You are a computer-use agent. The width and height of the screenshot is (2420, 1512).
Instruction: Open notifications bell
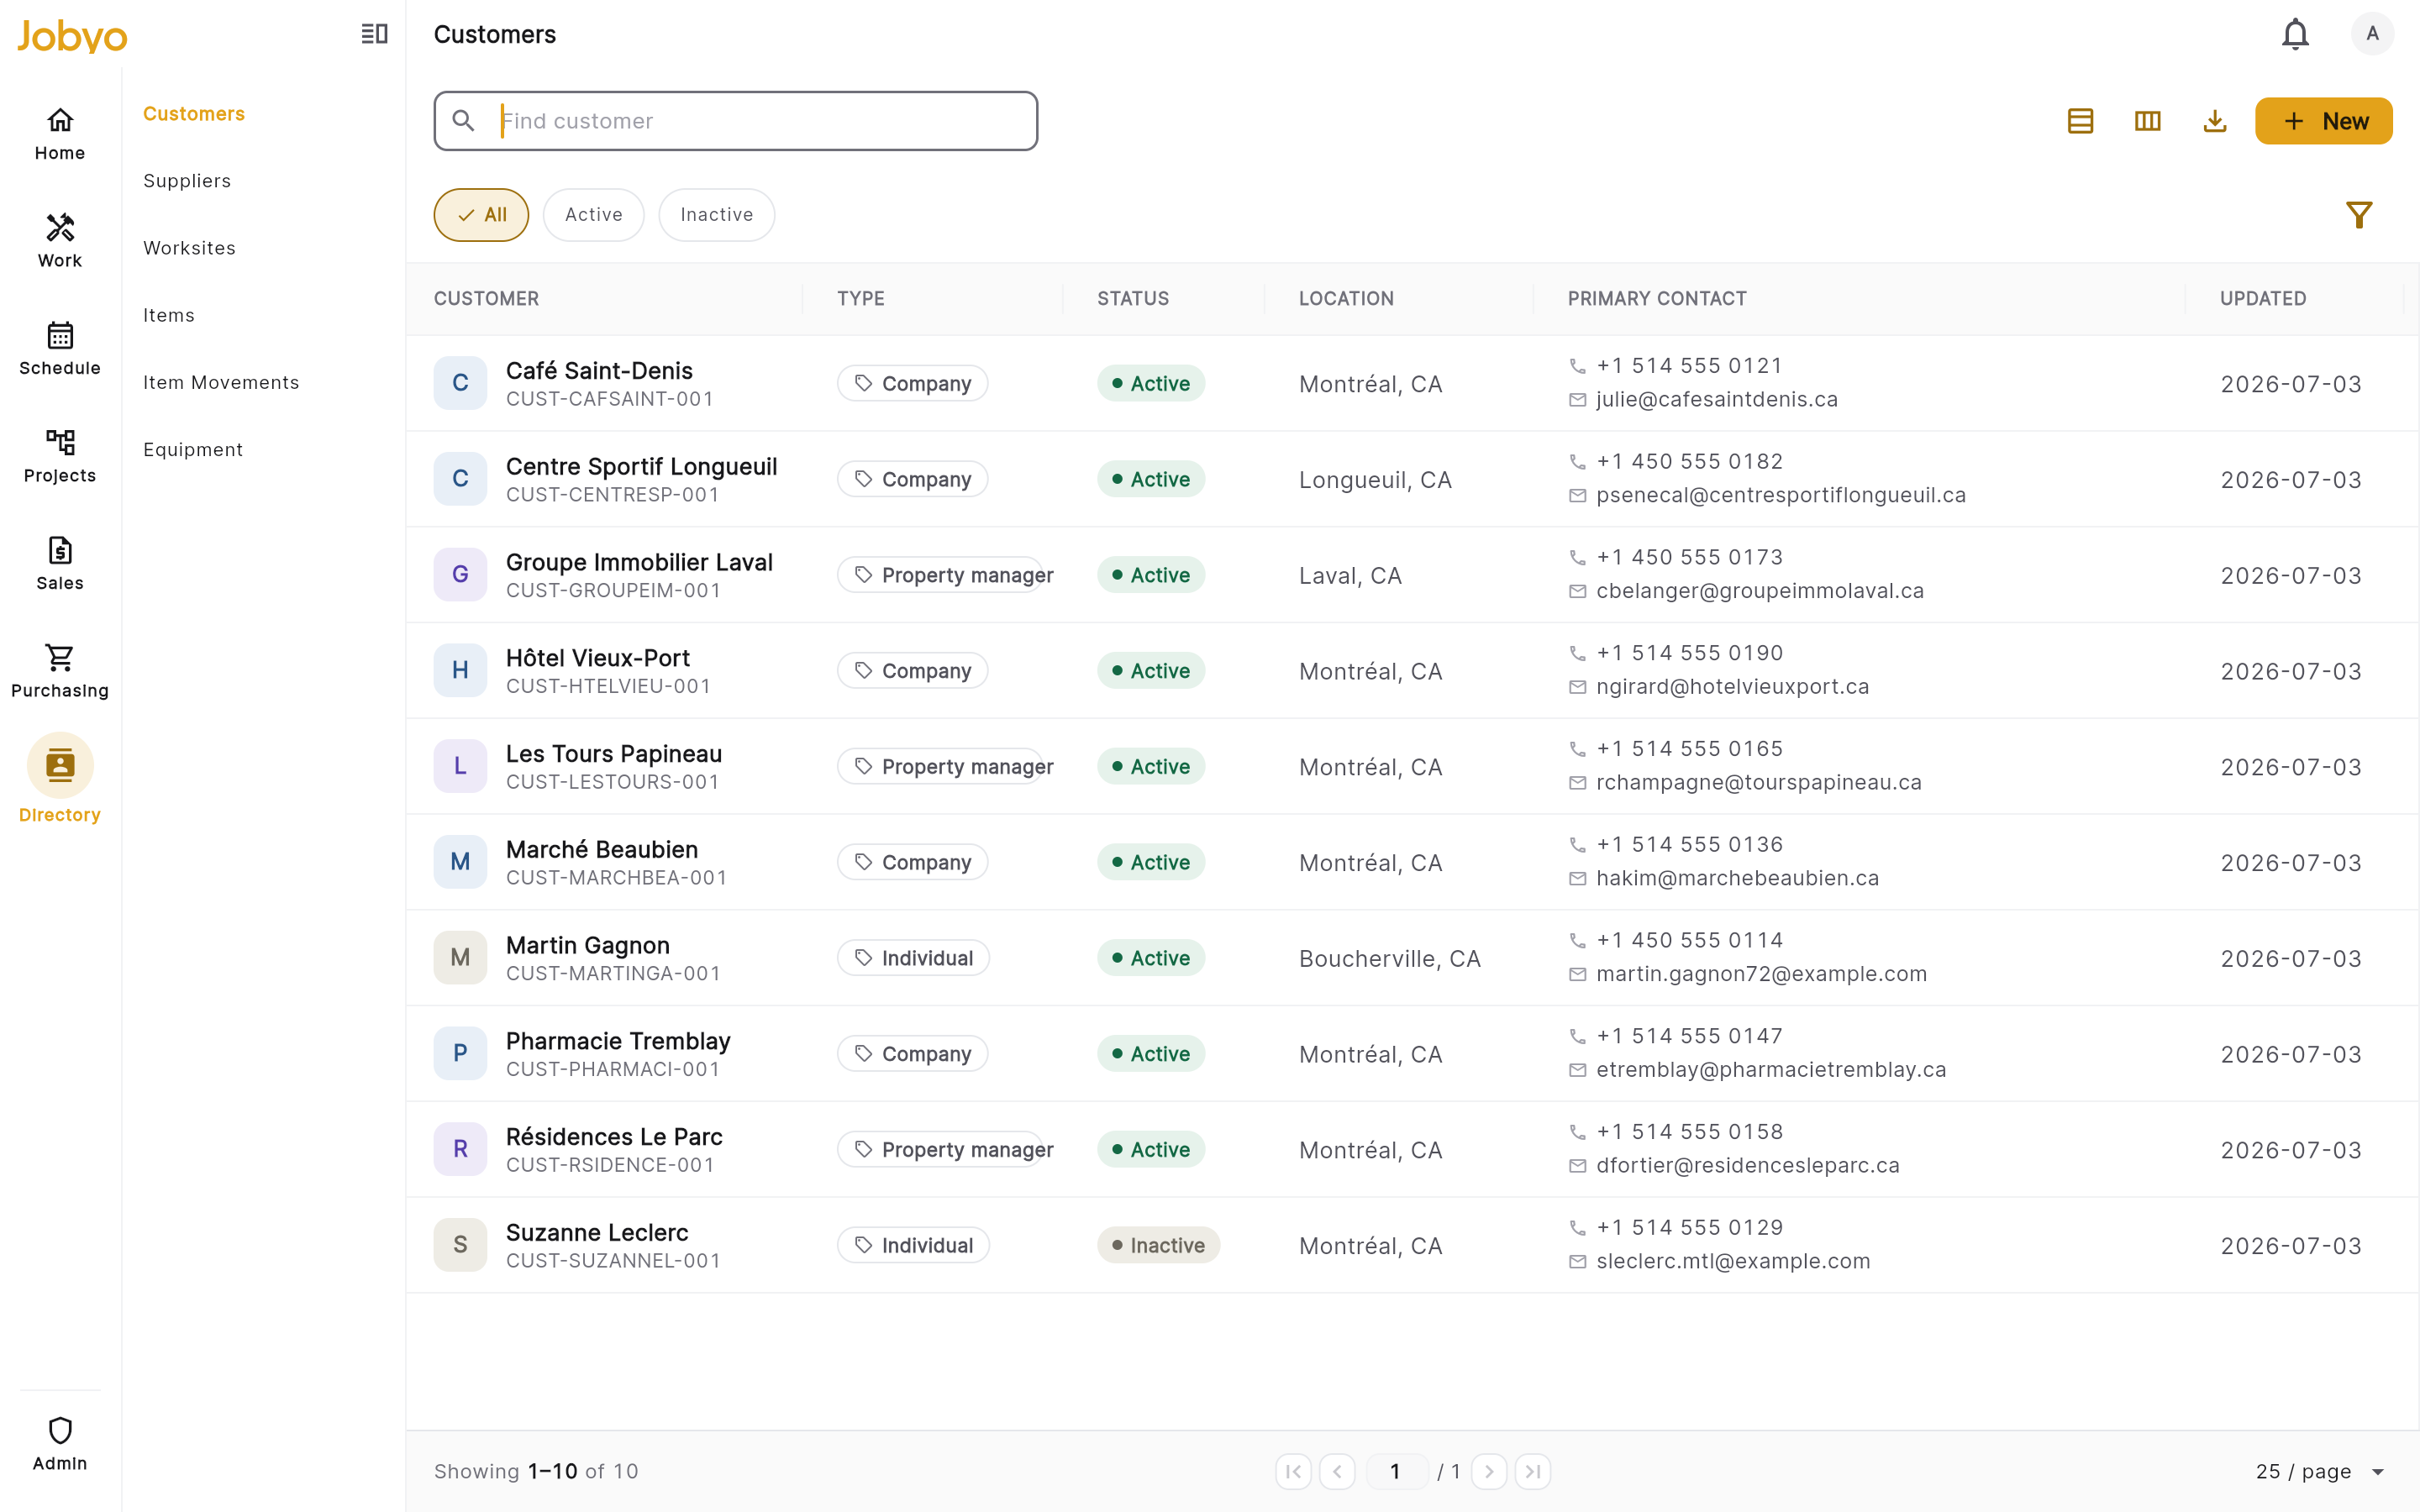pos(2295,34)
